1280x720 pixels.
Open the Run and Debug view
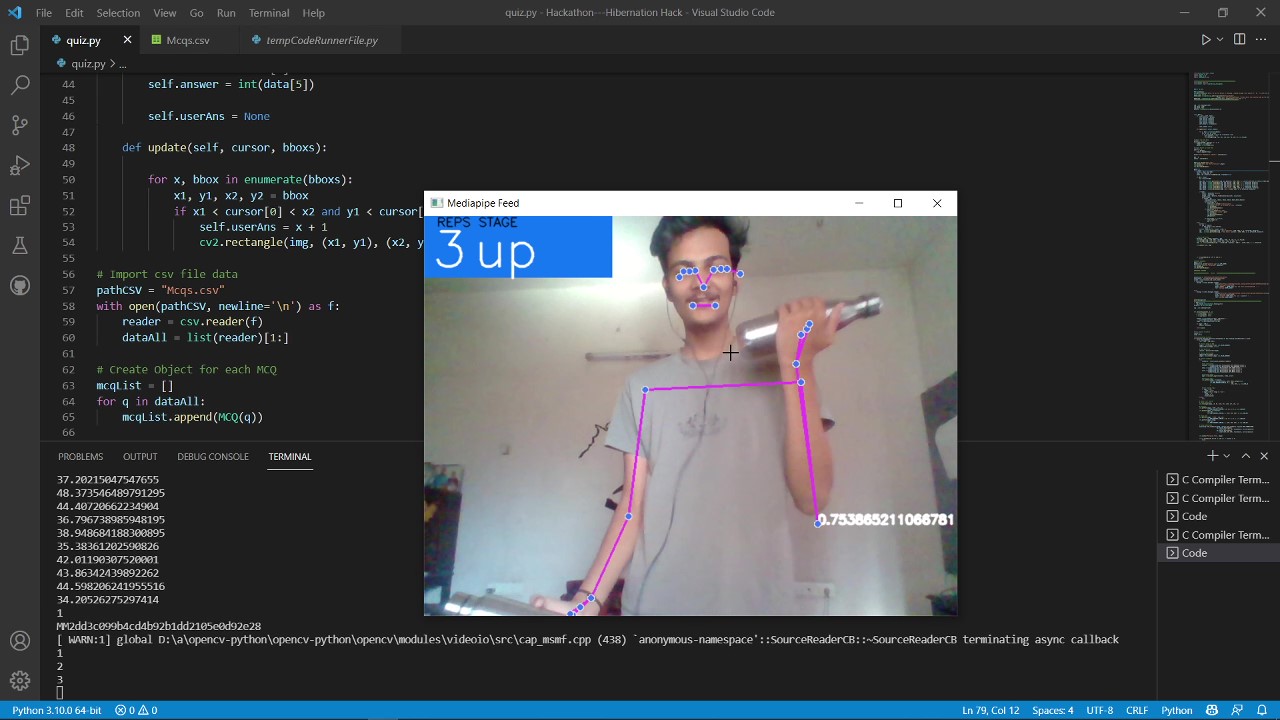(x=20, y=166)
